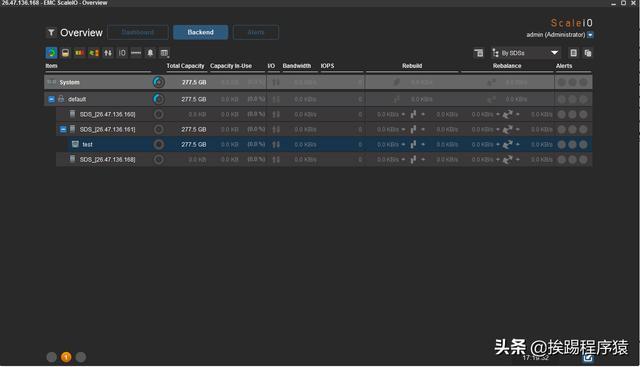Select the default protection domain row

[318, 99]
